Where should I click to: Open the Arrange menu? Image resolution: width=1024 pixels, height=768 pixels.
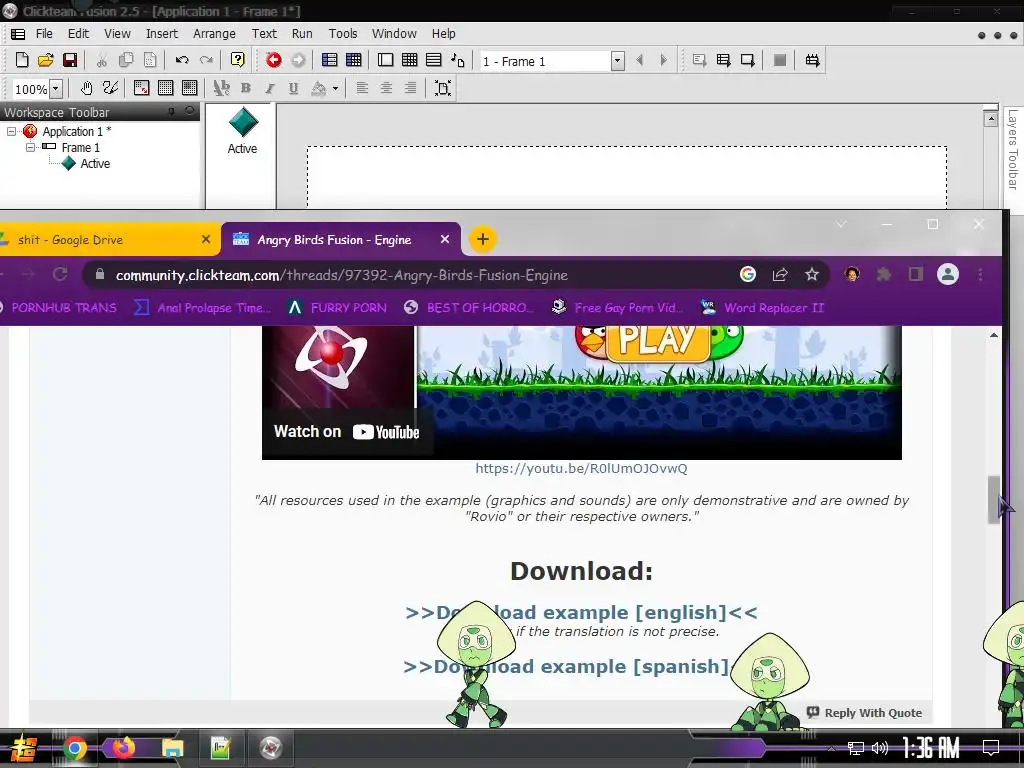[x=214, y=34]
